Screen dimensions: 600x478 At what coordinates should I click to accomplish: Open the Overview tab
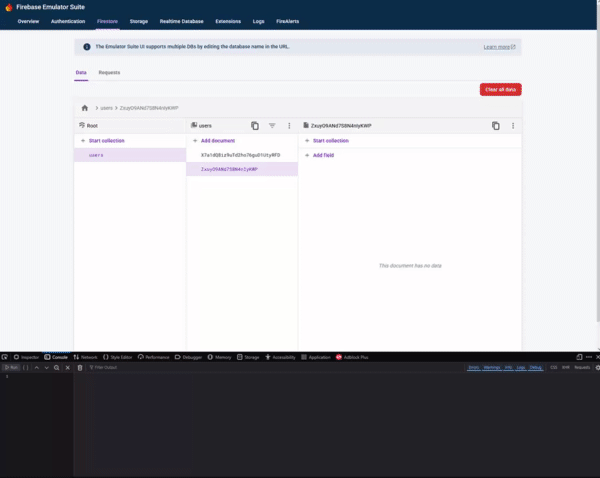[28, 21]
